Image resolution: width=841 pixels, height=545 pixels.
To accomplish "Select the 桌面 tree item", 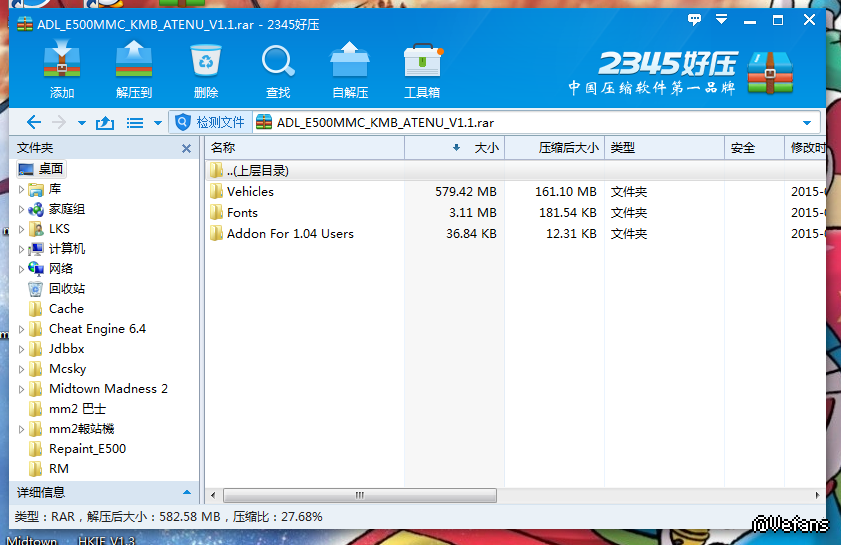I will pyautogui.click(x=41, y=169).
